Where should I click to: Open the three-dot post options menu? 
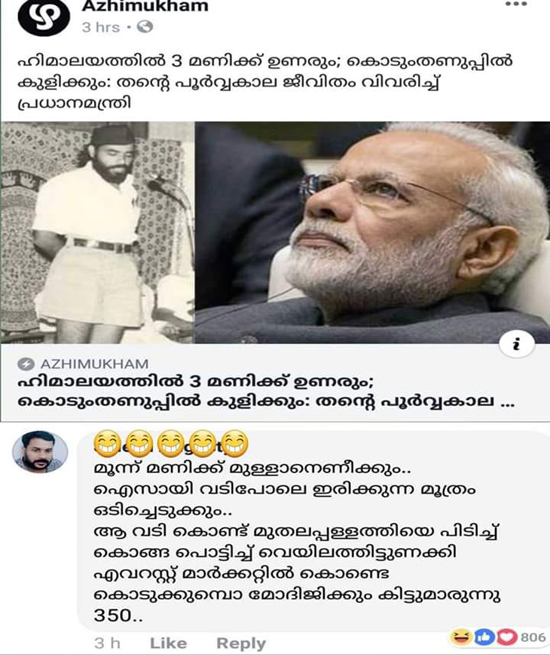coord(516,5)
